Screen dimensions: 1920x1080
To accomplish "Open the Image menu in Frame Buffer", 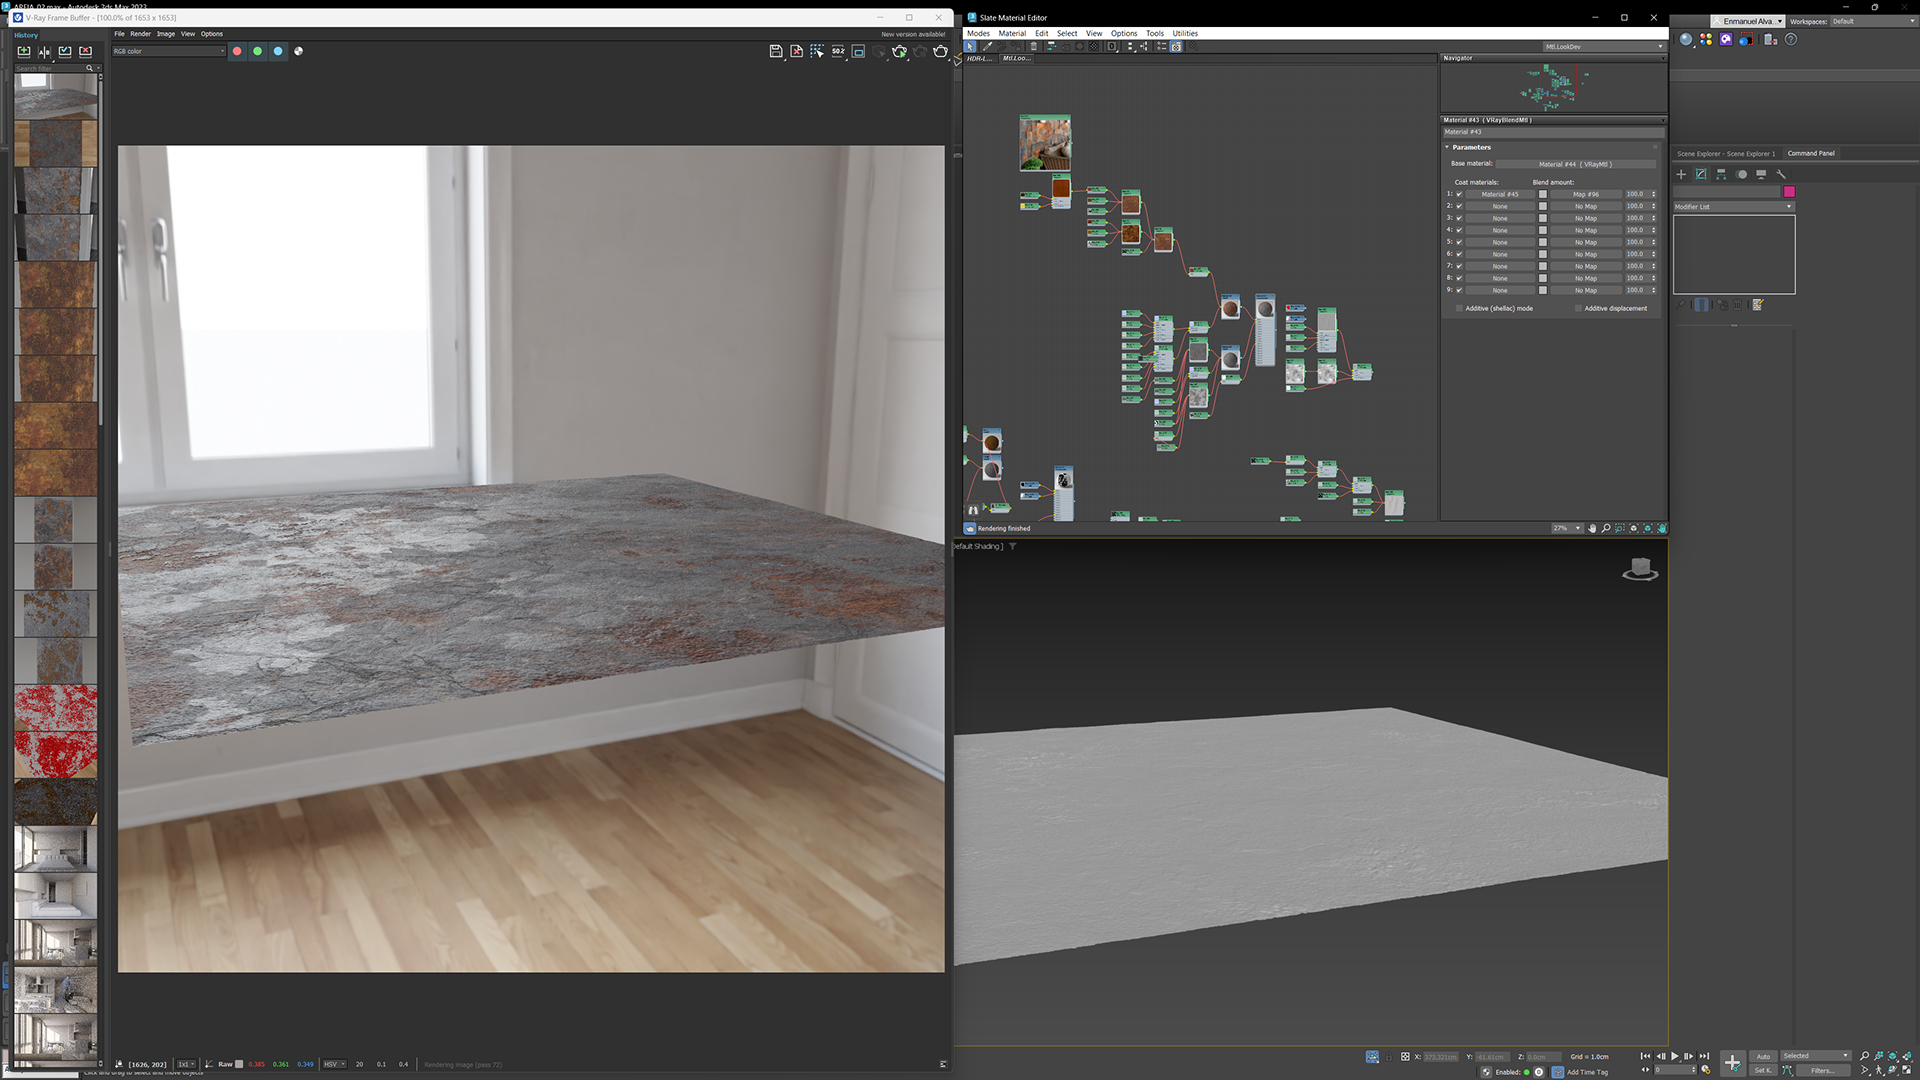I will coord(166,34).
